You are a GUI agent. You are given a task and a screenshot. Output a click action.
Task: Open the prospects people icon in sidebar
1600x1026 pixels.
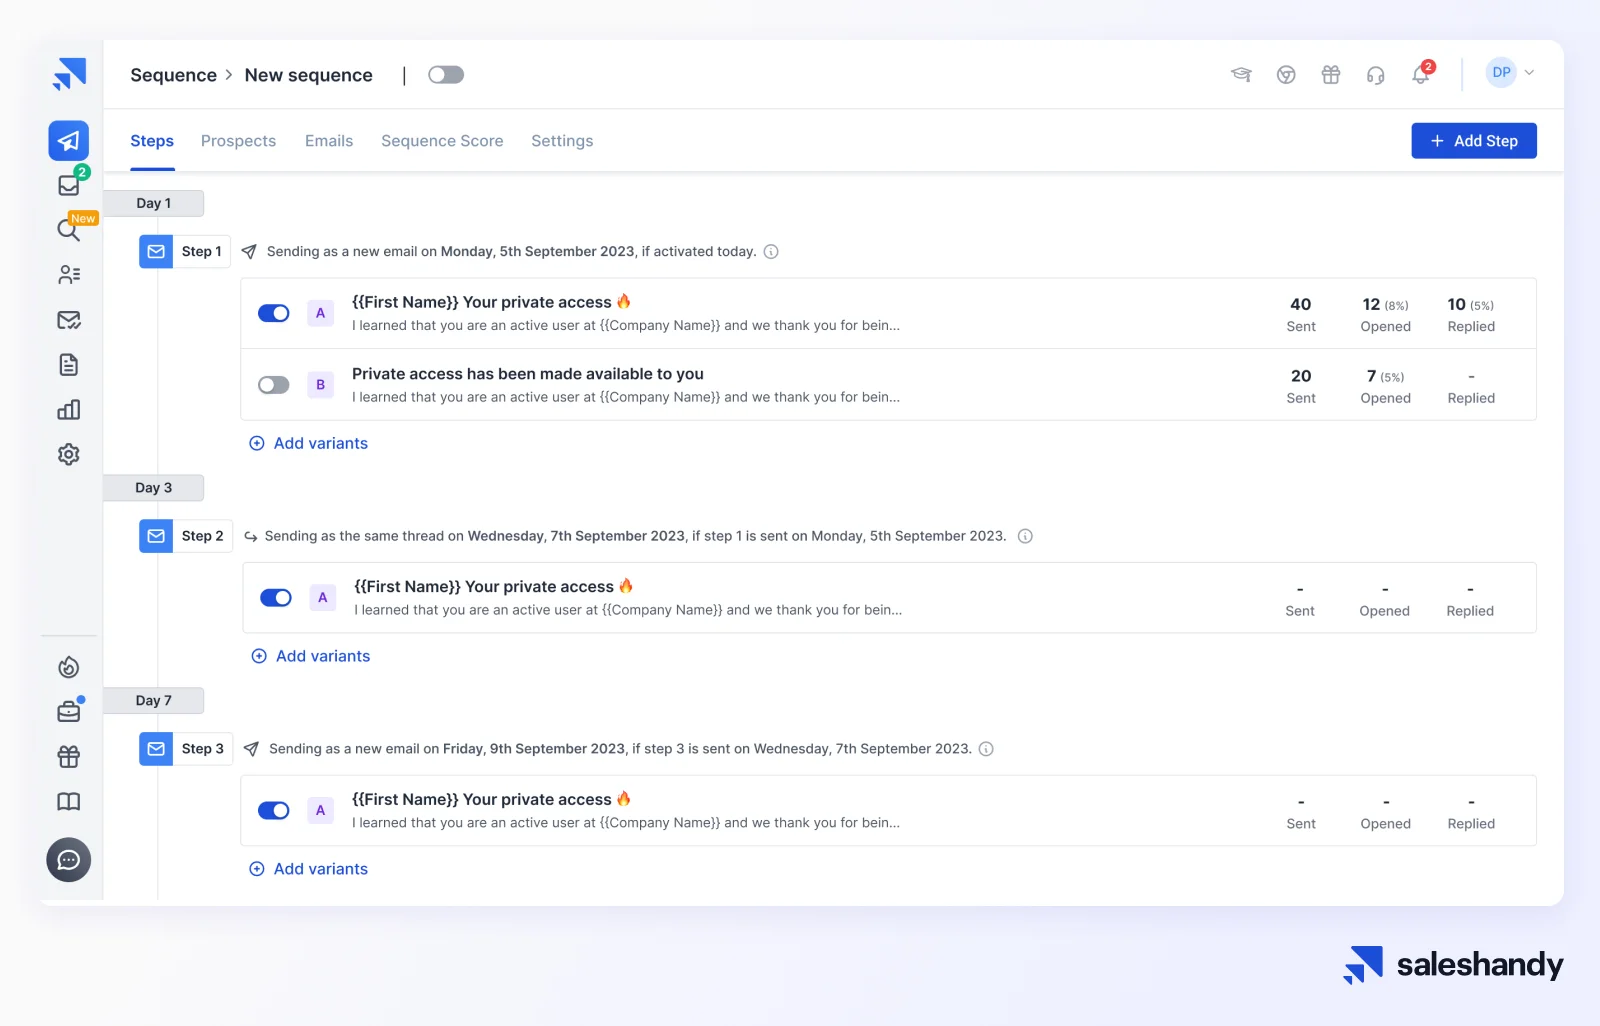pos(68,275)
